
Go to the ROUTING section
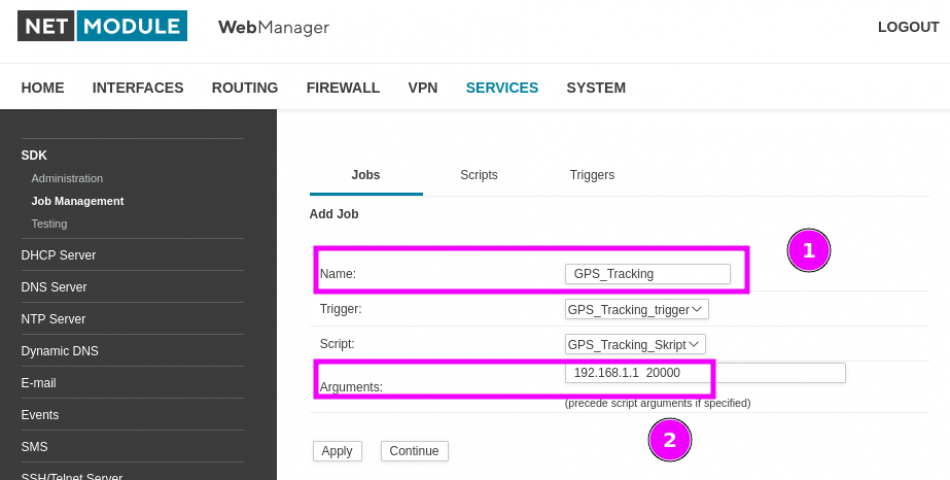point(245,88)
